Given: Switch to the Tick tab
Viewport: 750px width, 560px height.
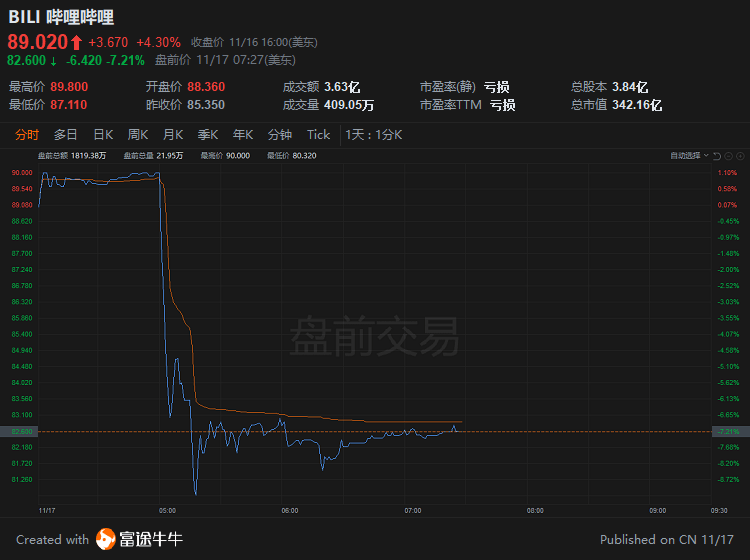Looking at the screenshot, I should pos(319,135).
